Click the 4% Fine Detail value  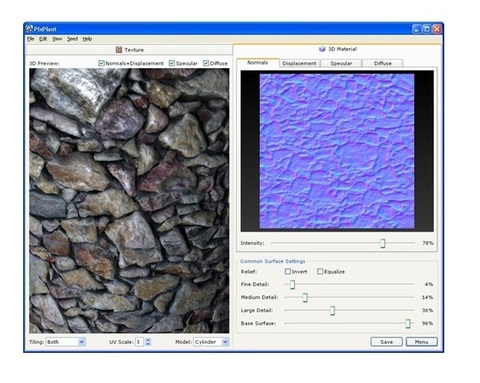coord(429,284)
